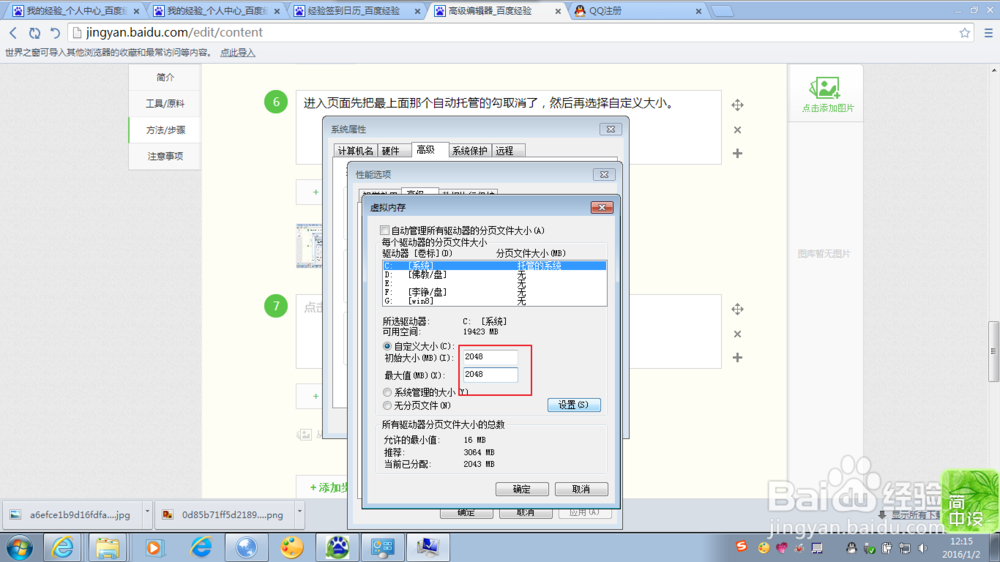Open the 0d85b71ff5d2189....png download item
This screenshot has width=1000, height=562.
tap(224, 515)
